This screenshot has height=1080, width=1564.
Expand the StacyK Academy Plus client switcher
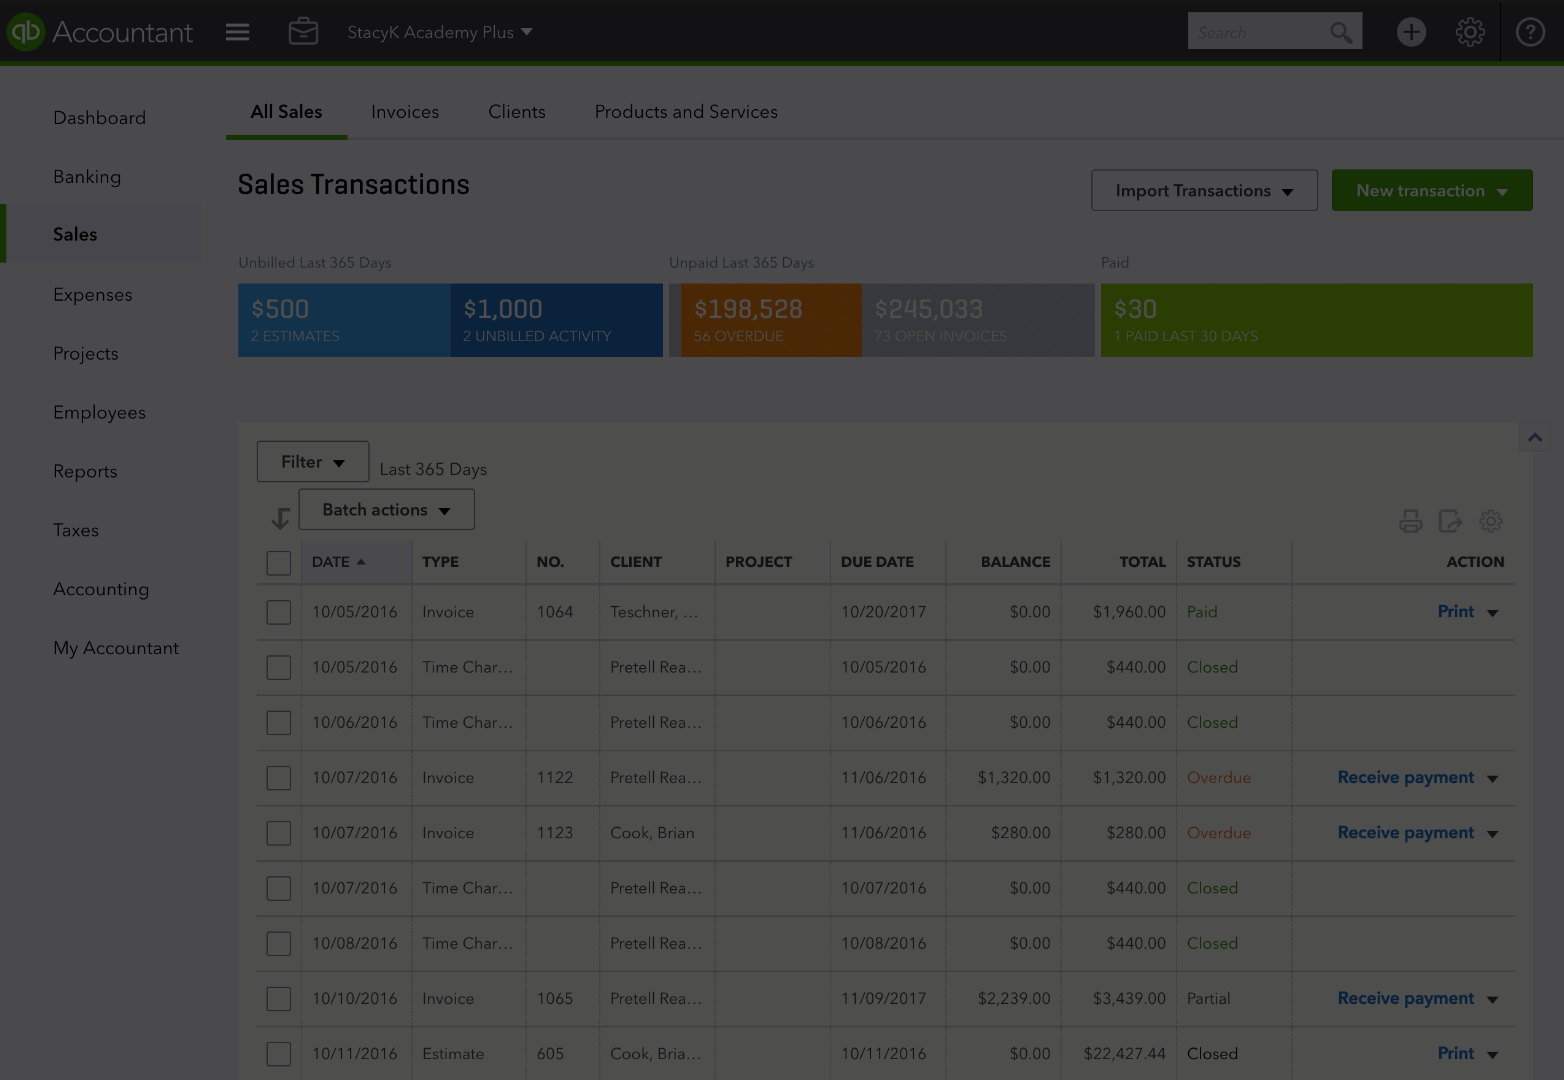(439, 32)
